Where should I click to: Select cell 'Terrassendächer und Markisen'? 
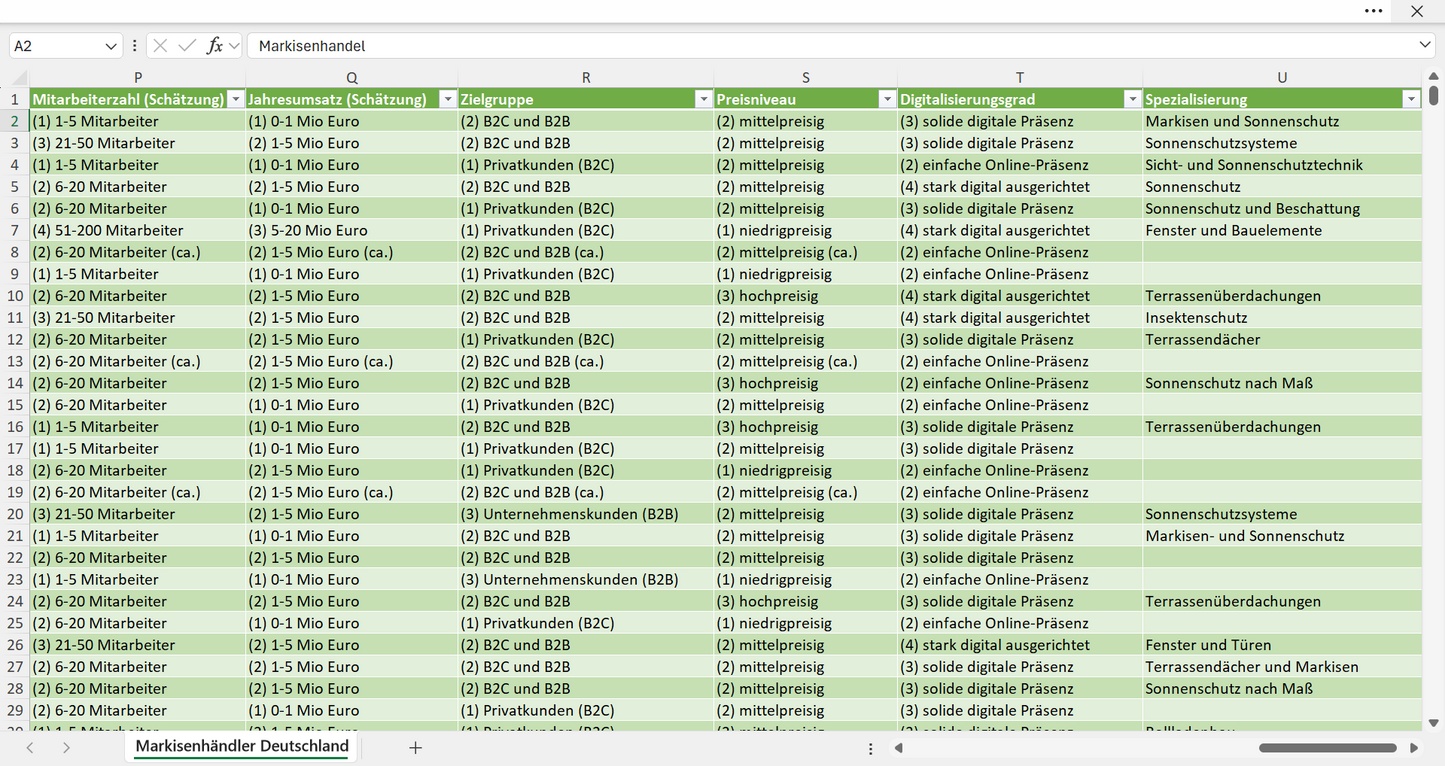coord(1282,667)
